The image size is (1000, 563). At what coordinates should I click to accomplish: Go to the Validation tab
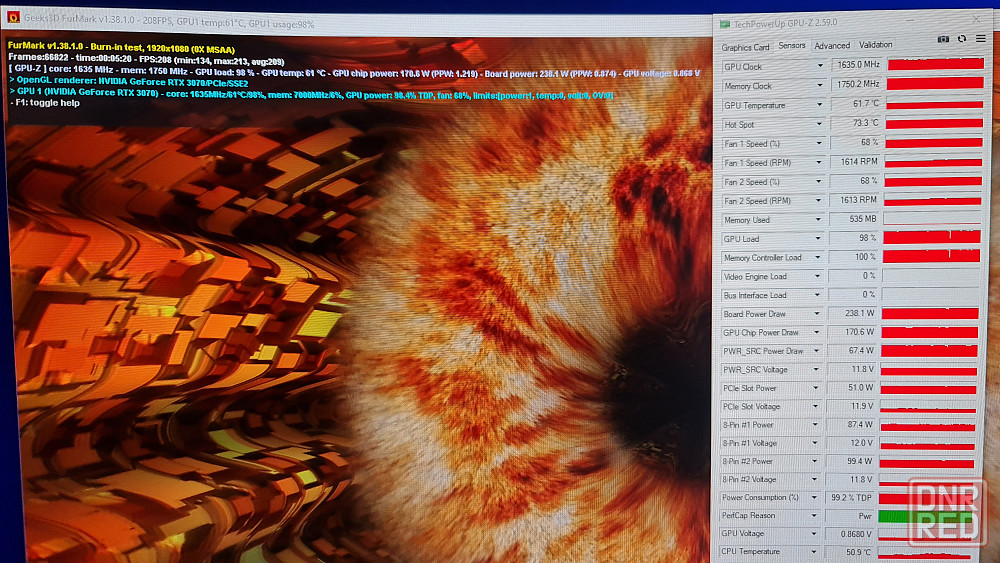point(875,45)
